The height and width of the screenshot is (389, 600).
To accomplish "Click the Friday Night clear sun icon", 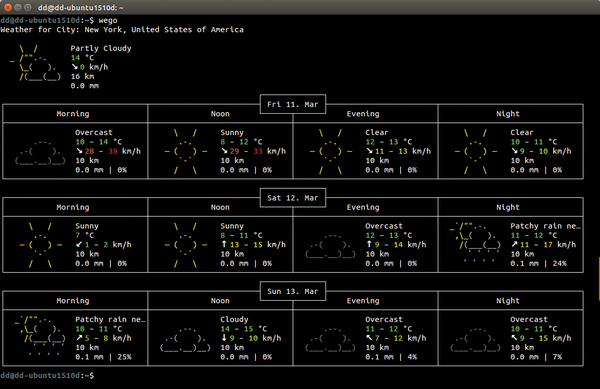I will [475, 151].
